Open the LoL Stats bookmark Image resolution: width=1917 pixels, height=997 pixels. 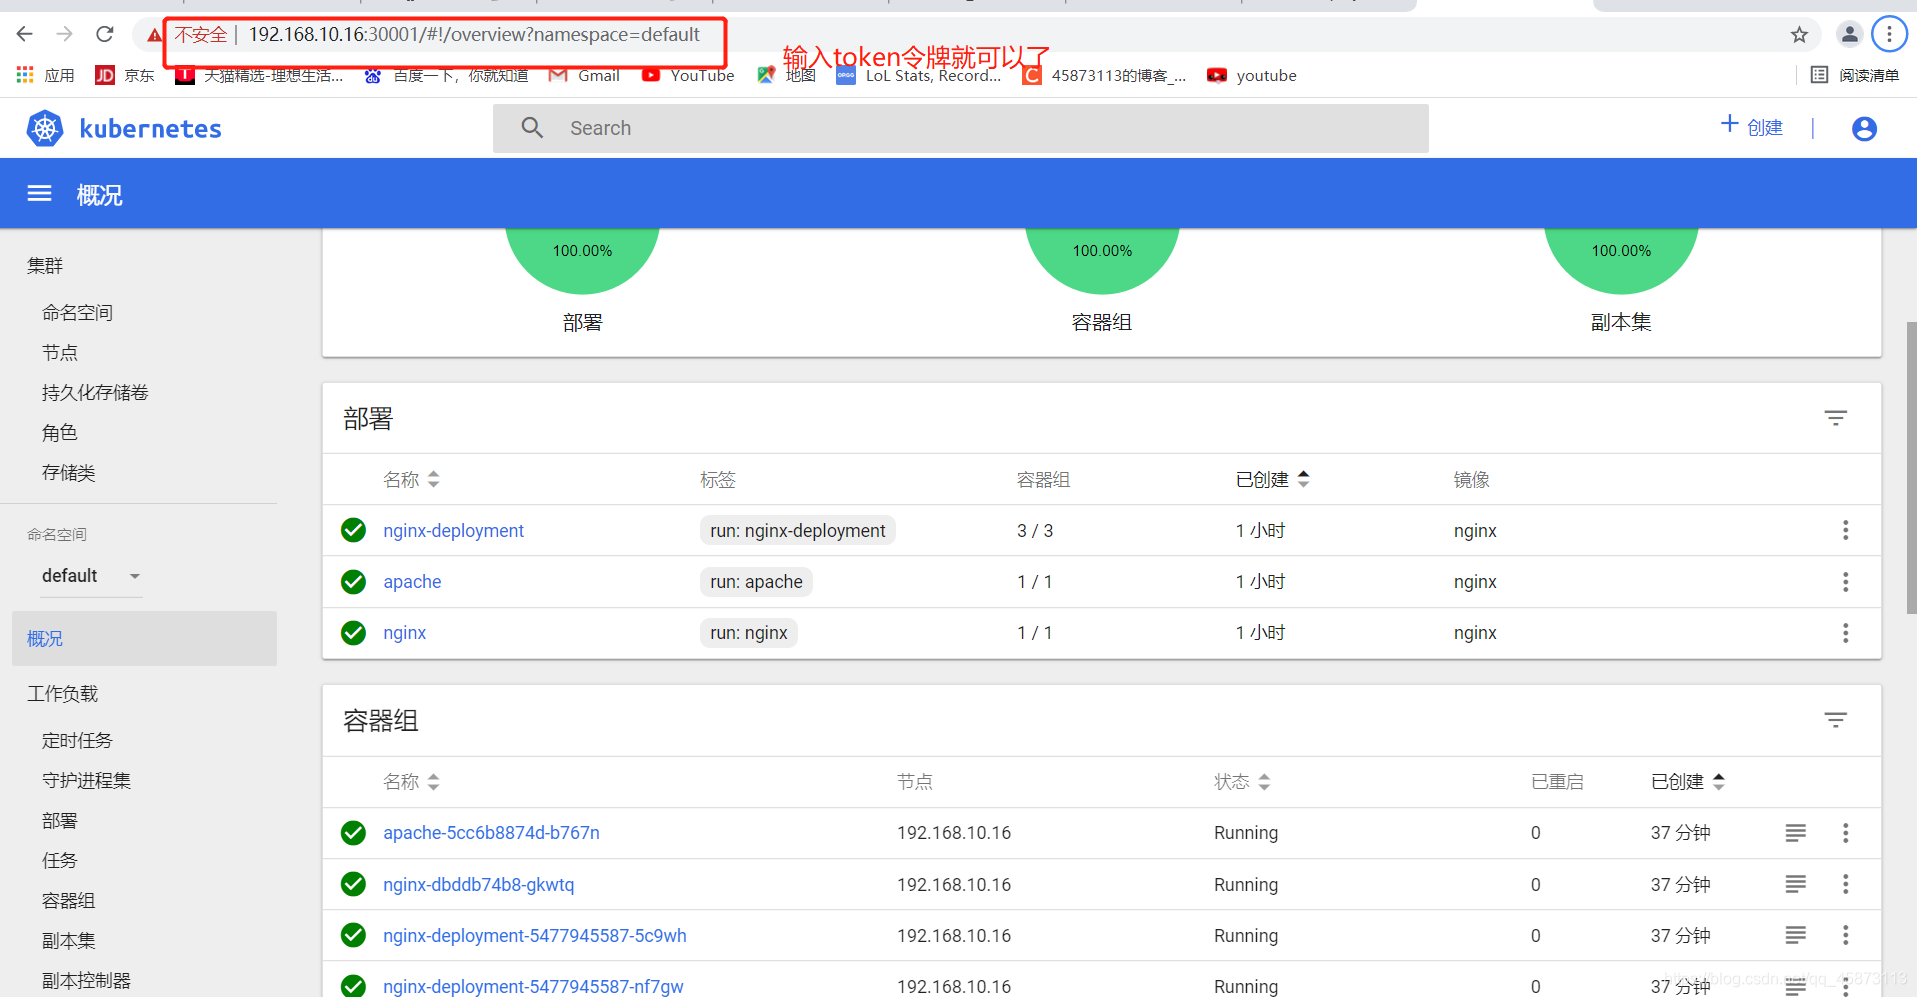[918, 75]
